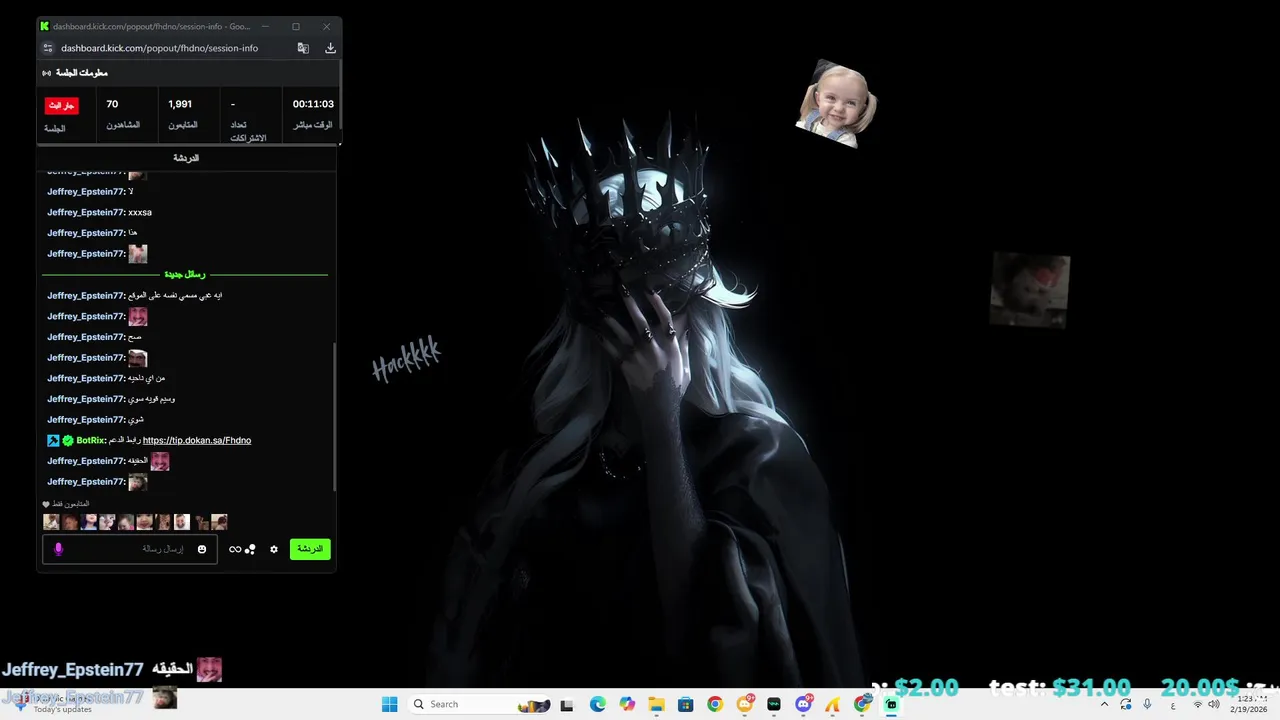Screen dimensions: 1280x720
Task: Click the chat vertical scrollbar
Action: point(335,415)
